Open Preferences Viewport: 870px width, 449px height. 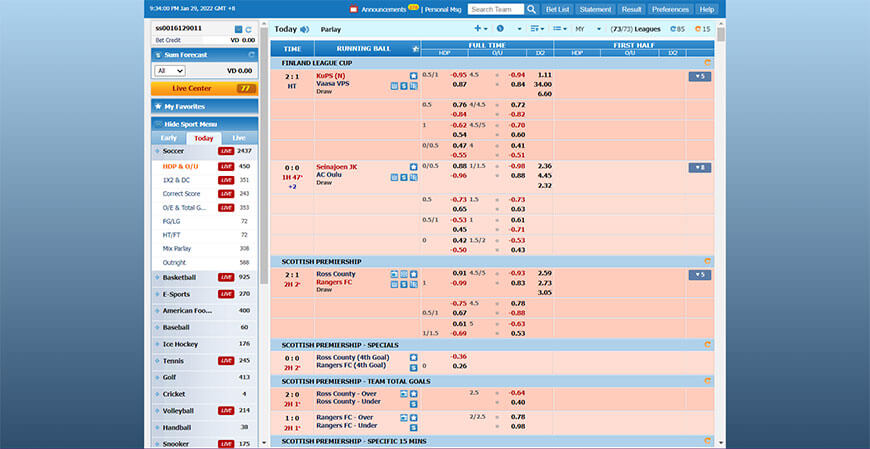tap(670, 9)
